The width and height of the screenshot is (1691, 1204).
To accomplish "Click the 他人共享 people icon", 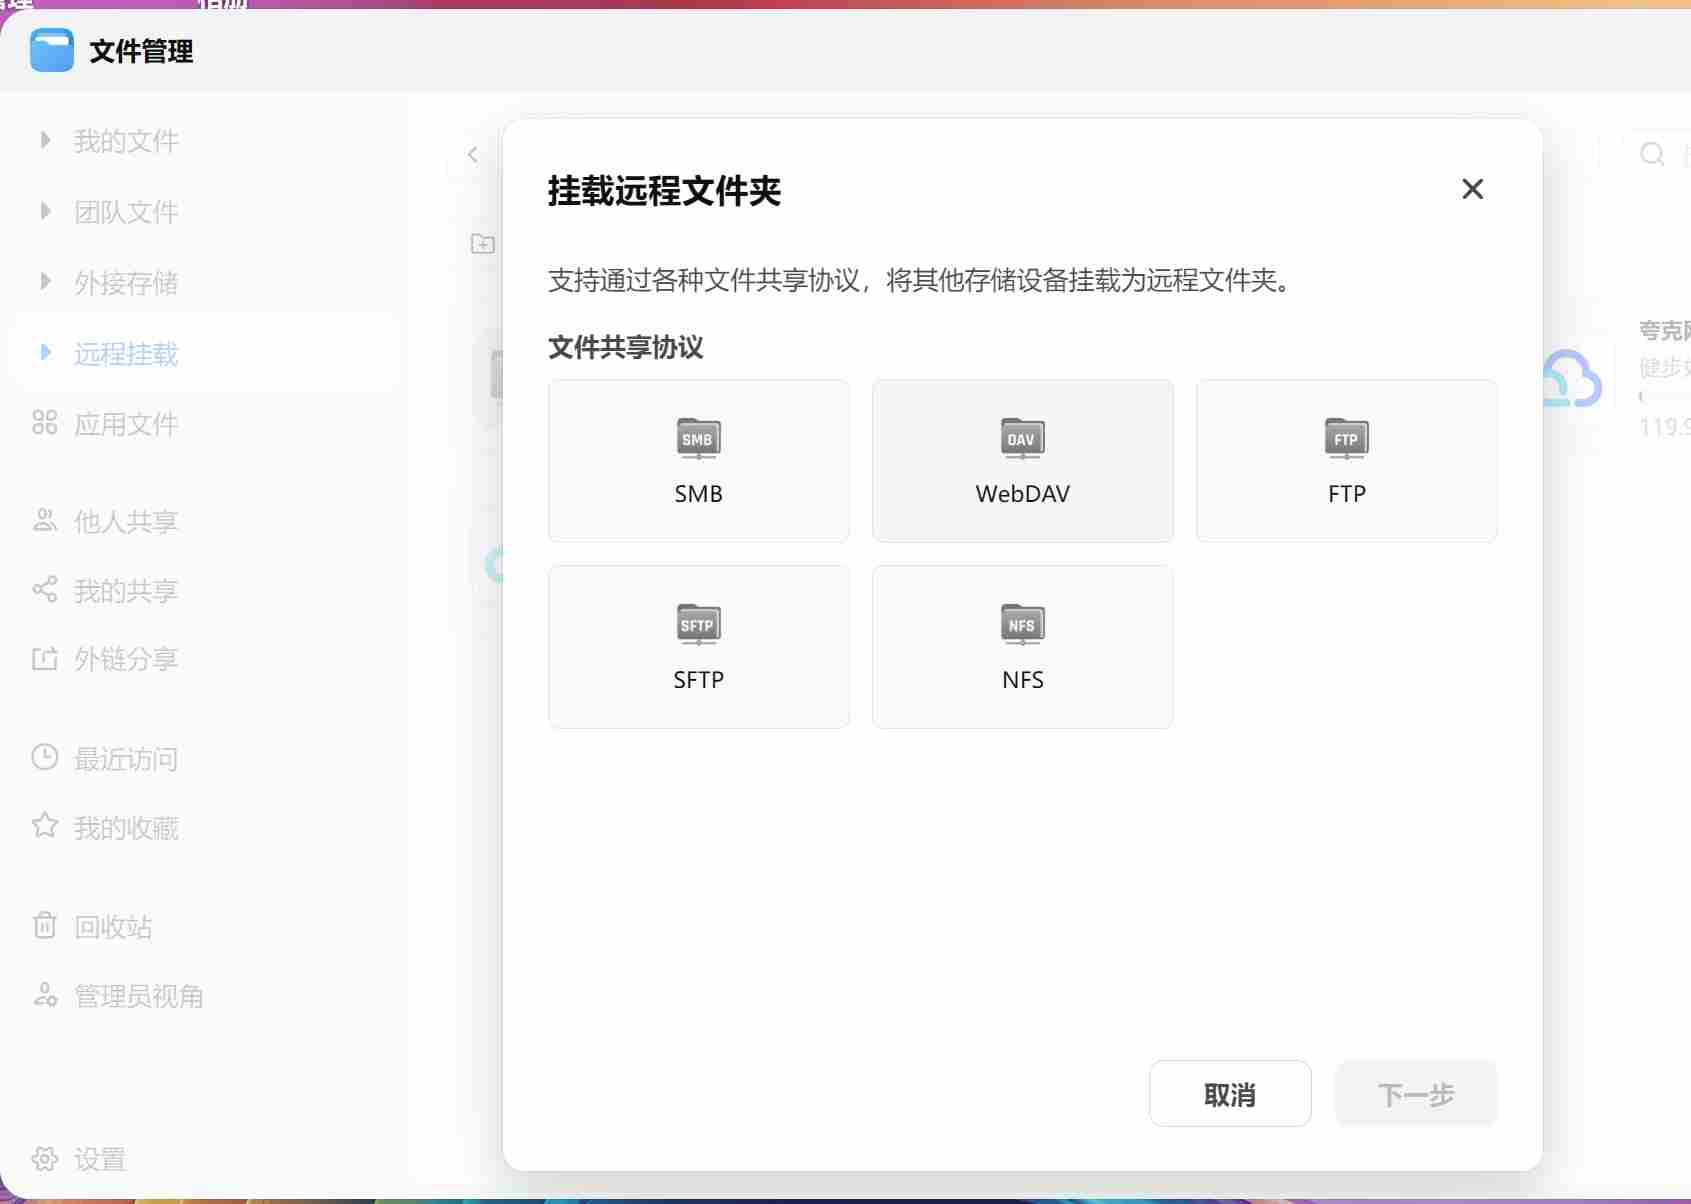I will click(45, 520).
